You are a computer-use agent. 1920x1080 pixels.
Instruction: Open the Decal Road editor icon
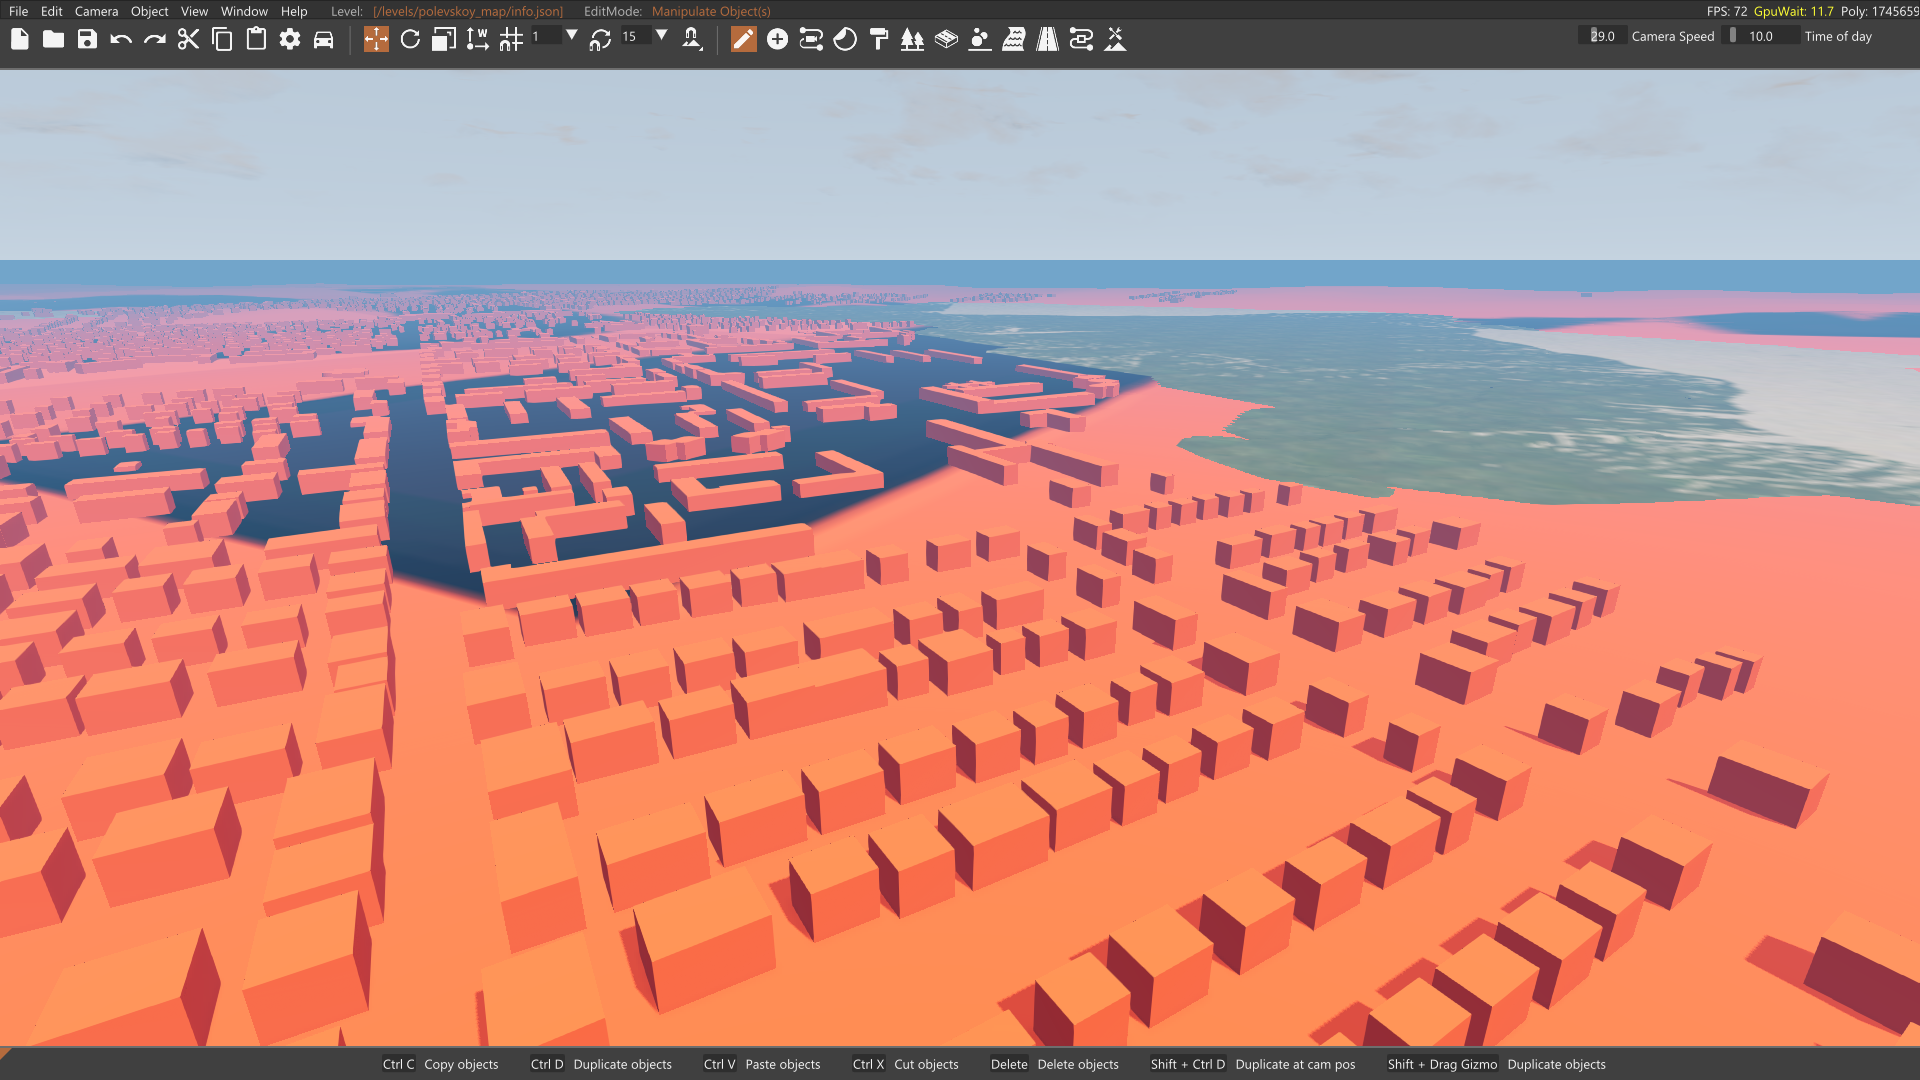[1047, 39]
